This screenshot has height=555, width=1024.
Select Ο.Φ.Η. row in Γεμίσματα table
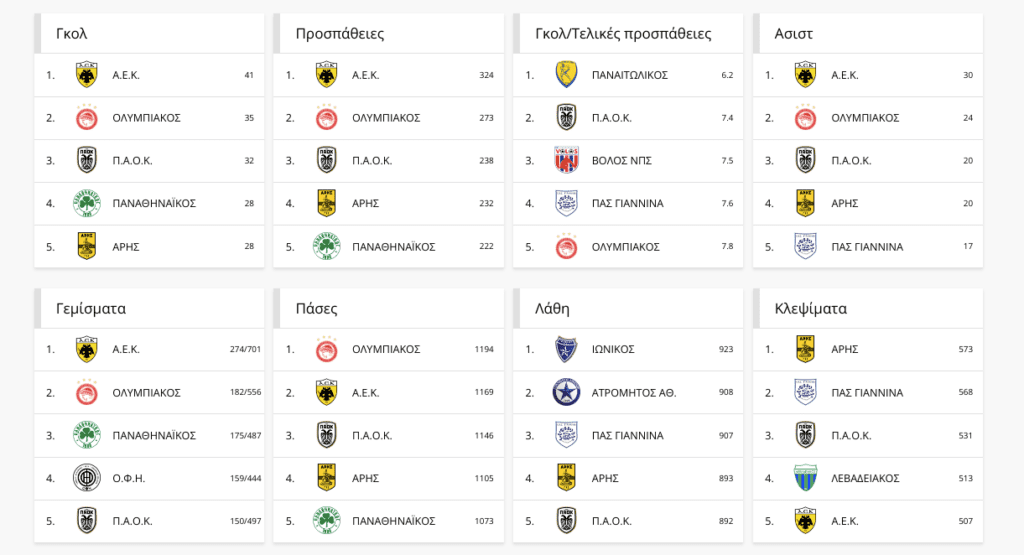(x=150, y=478)
